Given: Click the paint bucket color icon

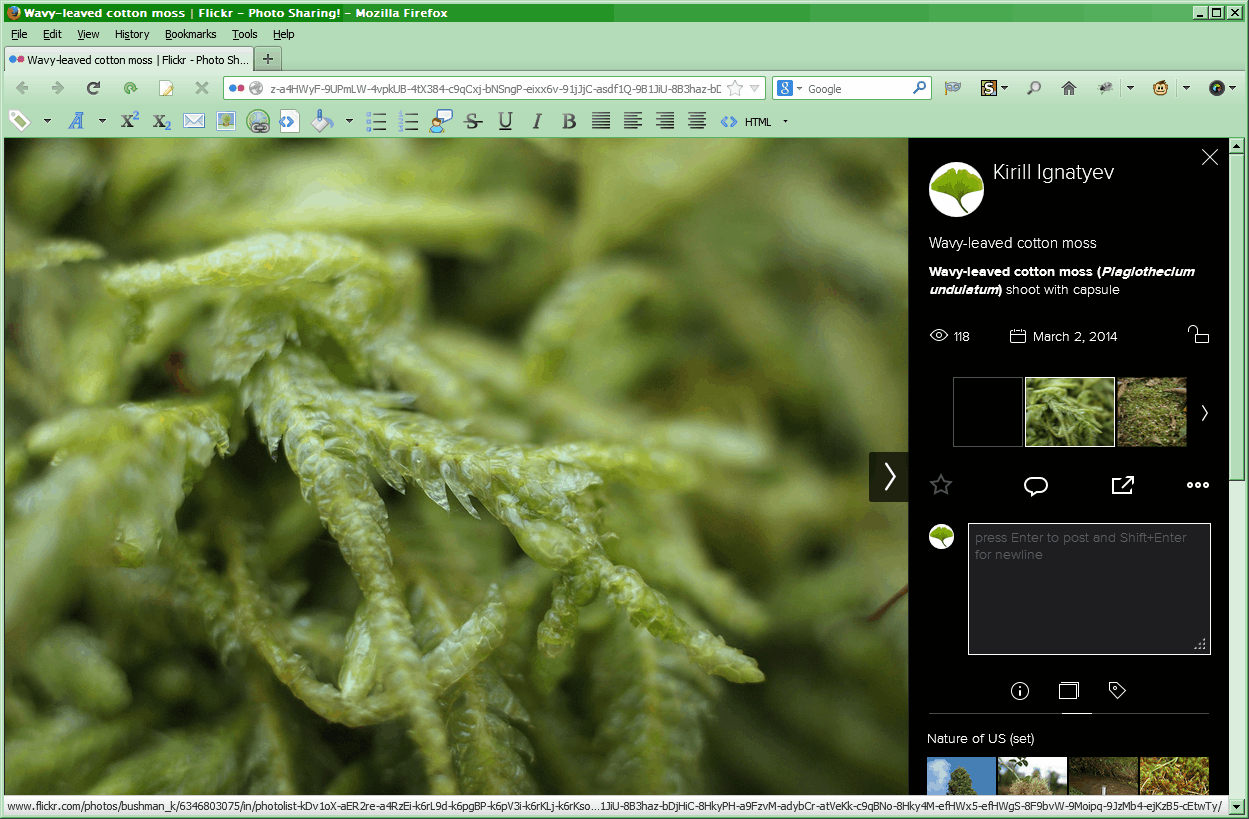Looking at the screenshot, I should click(321, 121).
